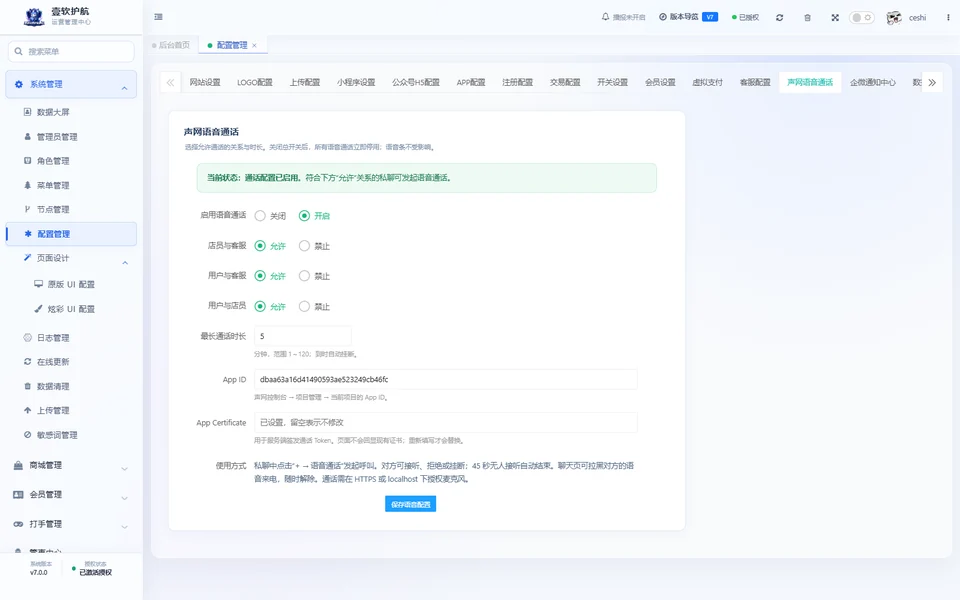This screenshot has height=600, width=960.
Task: Open the LOGO配置 config tab
Action: tap(255, 82)
